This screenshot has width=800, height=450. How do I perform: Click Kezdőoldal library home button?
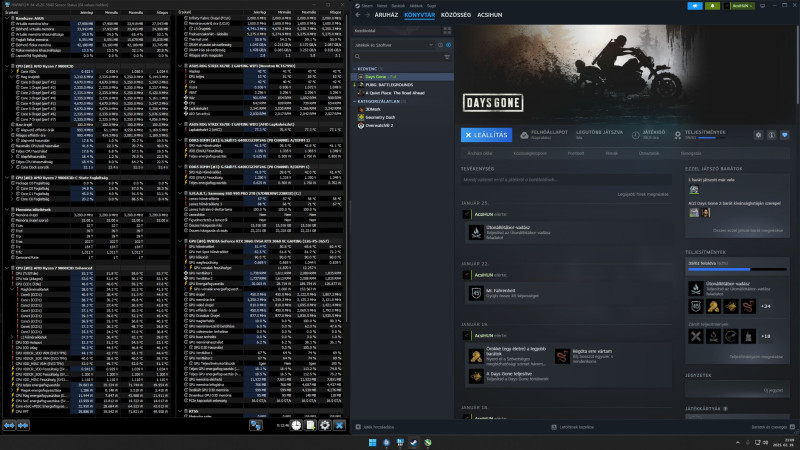396,31
